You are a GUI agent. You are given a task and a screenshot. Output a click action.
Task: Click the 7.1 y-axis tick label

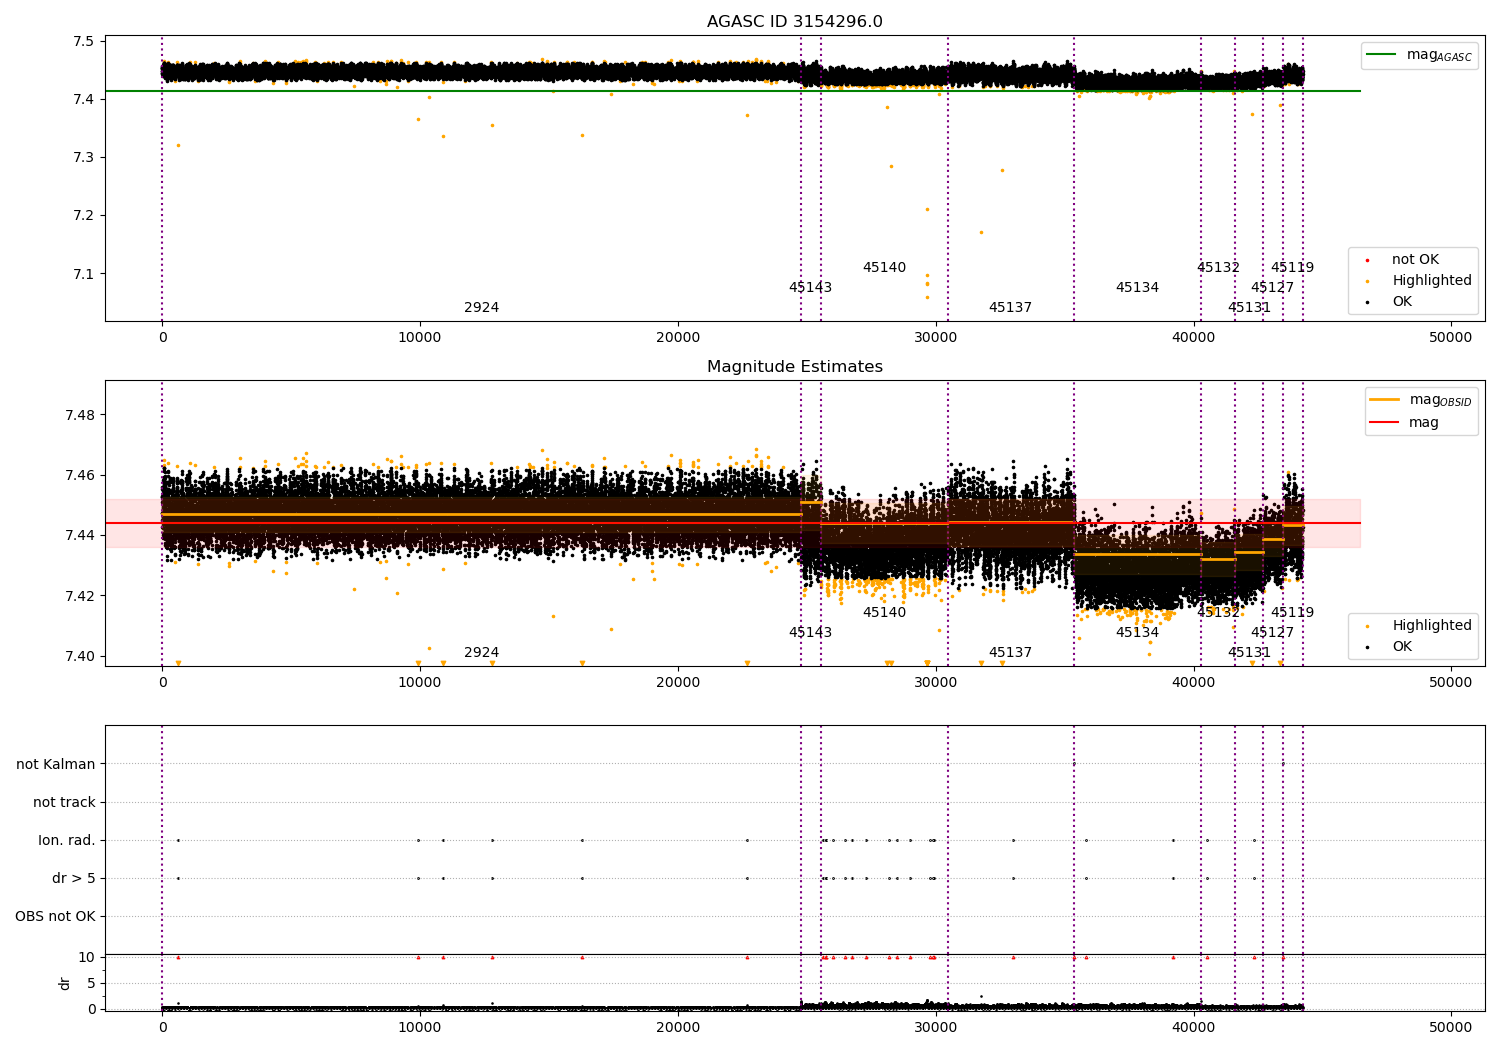click(83, 274)
